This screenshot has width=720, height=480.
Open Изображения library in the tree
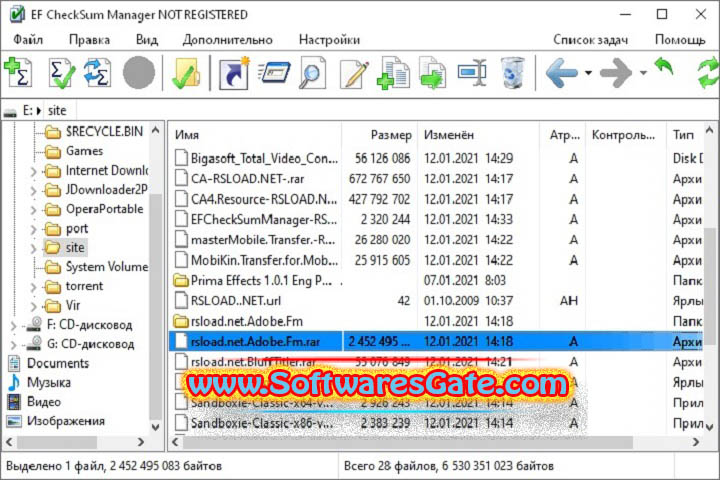click(56, 421)
